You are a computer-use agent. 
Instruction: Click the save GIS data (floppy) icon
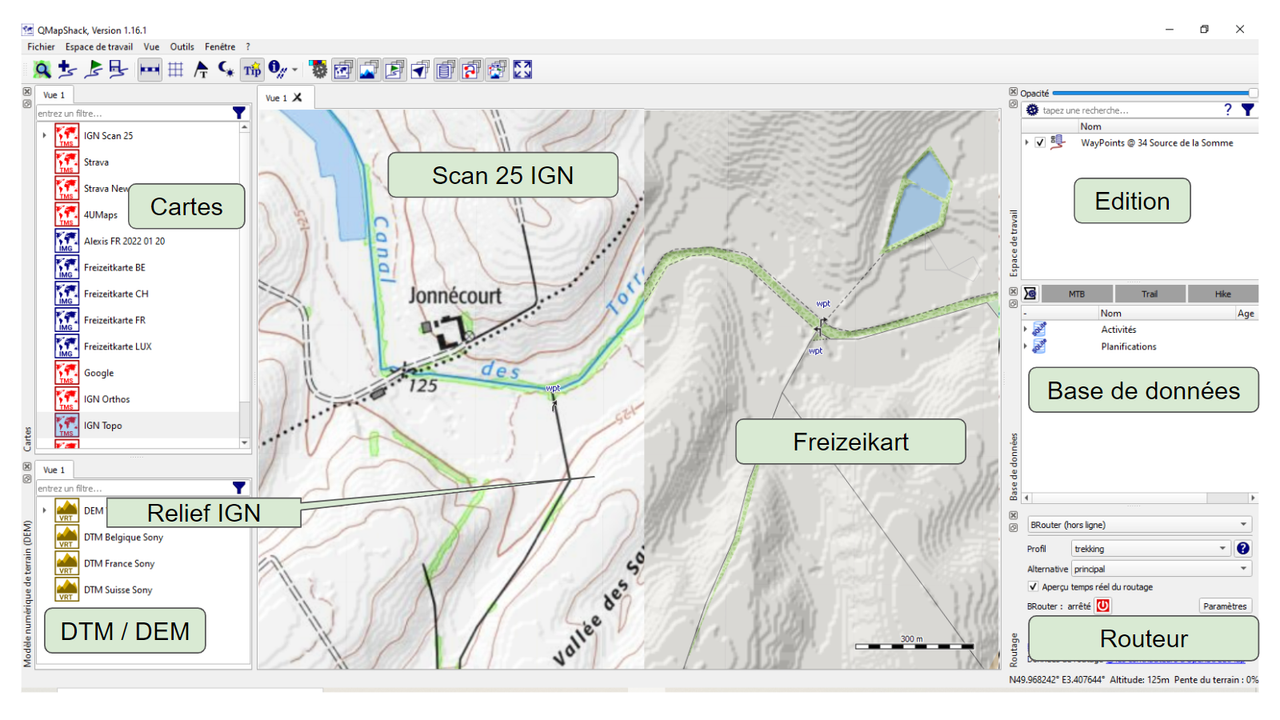click(118, 70)
